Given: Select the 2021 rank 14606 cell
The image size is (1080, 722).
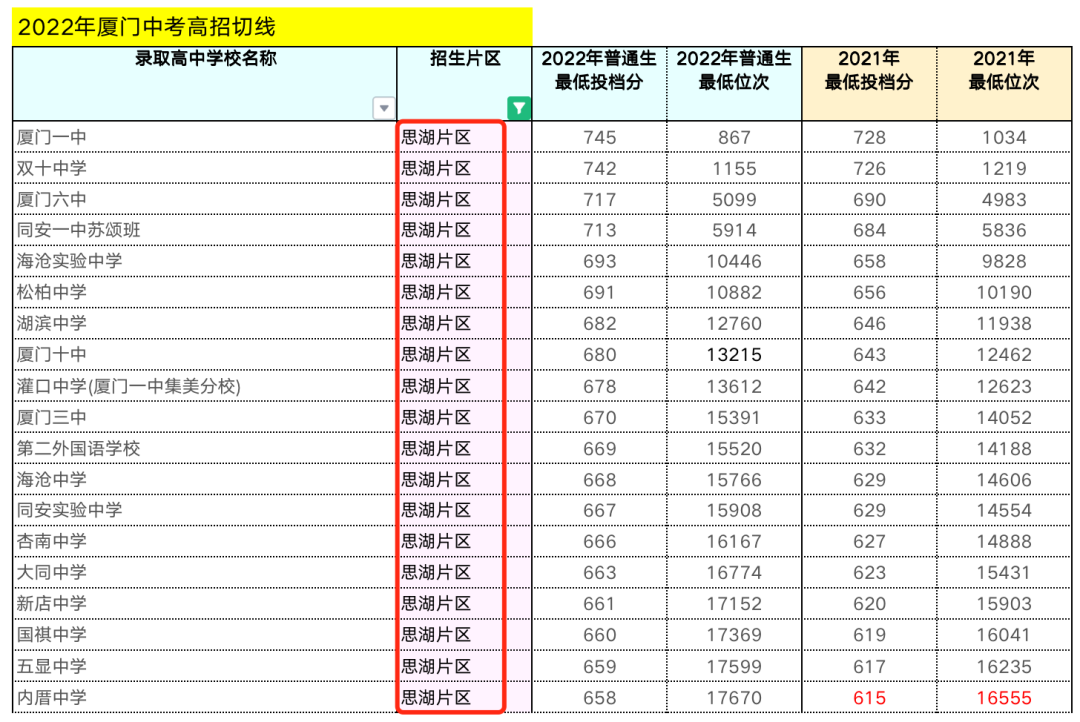Looking at the screenshot, I should (x=1004, y=479).
